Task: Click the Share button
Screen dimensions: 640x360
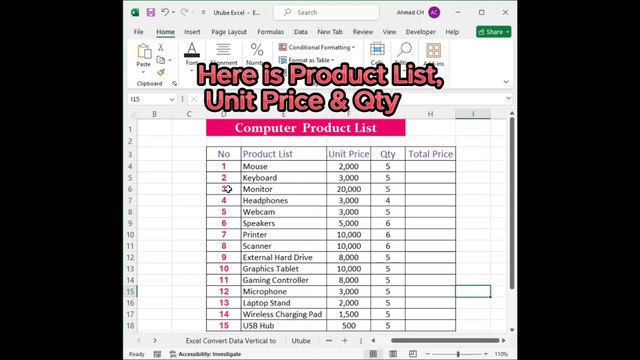Action: [493, 32]
